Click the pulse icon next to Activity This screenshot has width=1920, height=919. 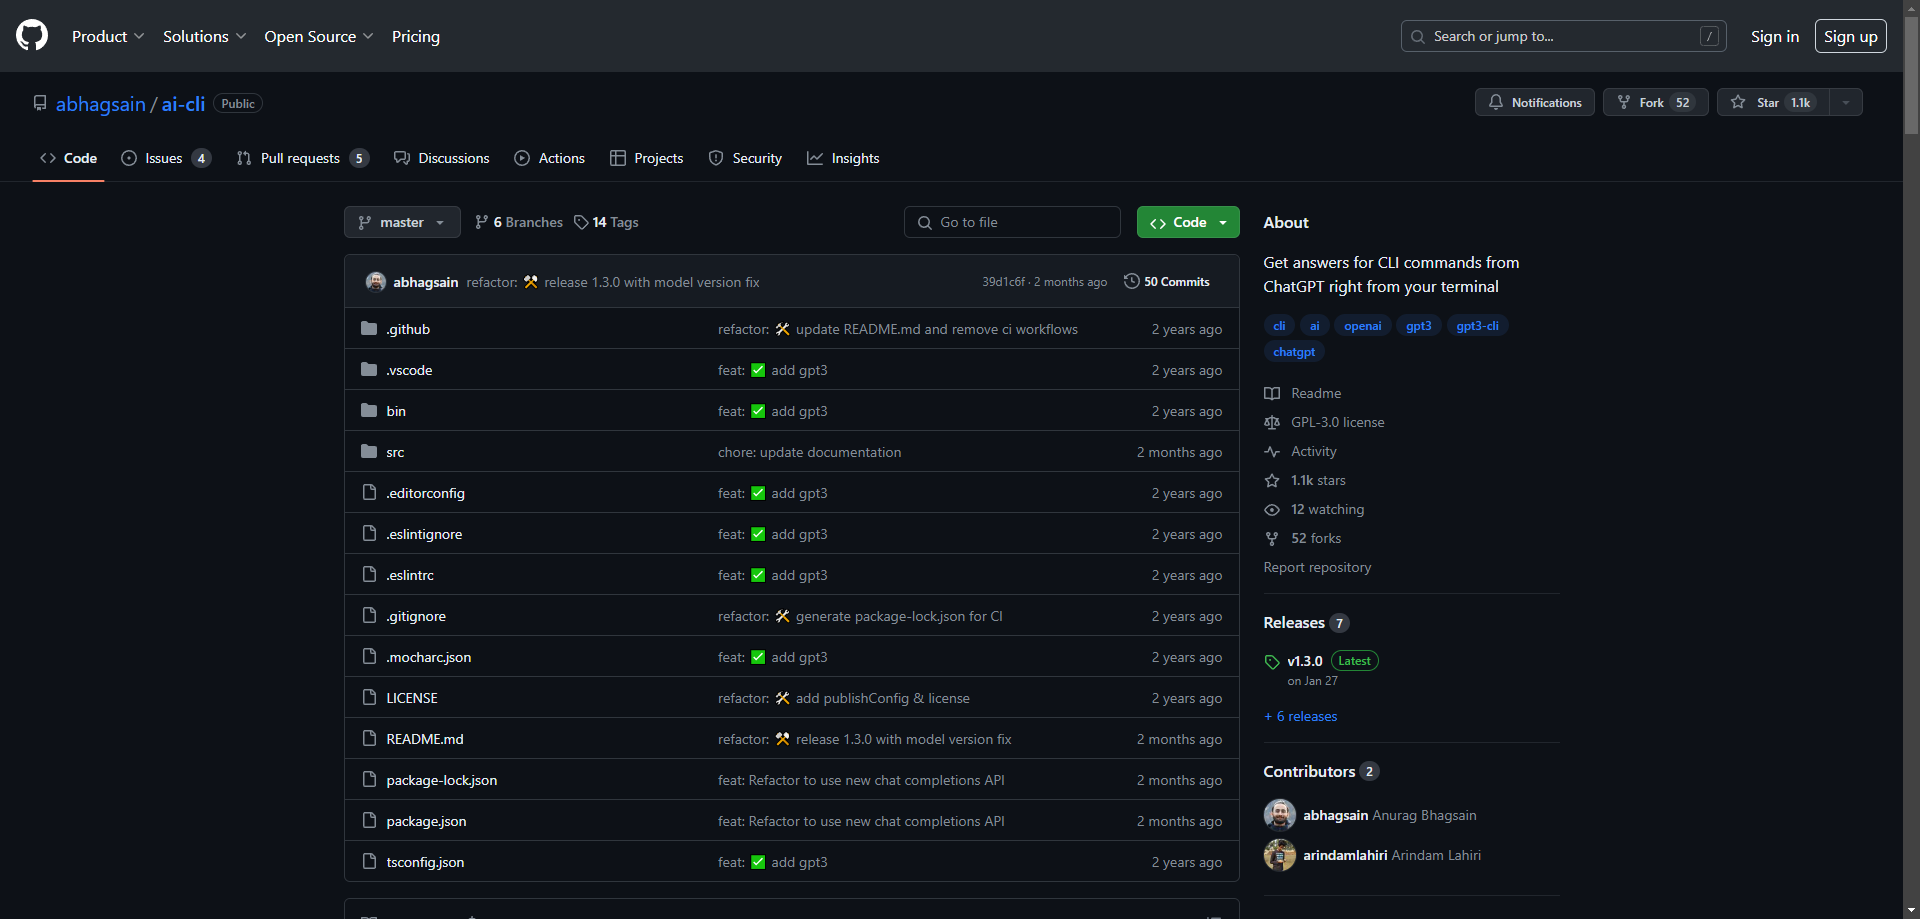(x=1272, y=451)
